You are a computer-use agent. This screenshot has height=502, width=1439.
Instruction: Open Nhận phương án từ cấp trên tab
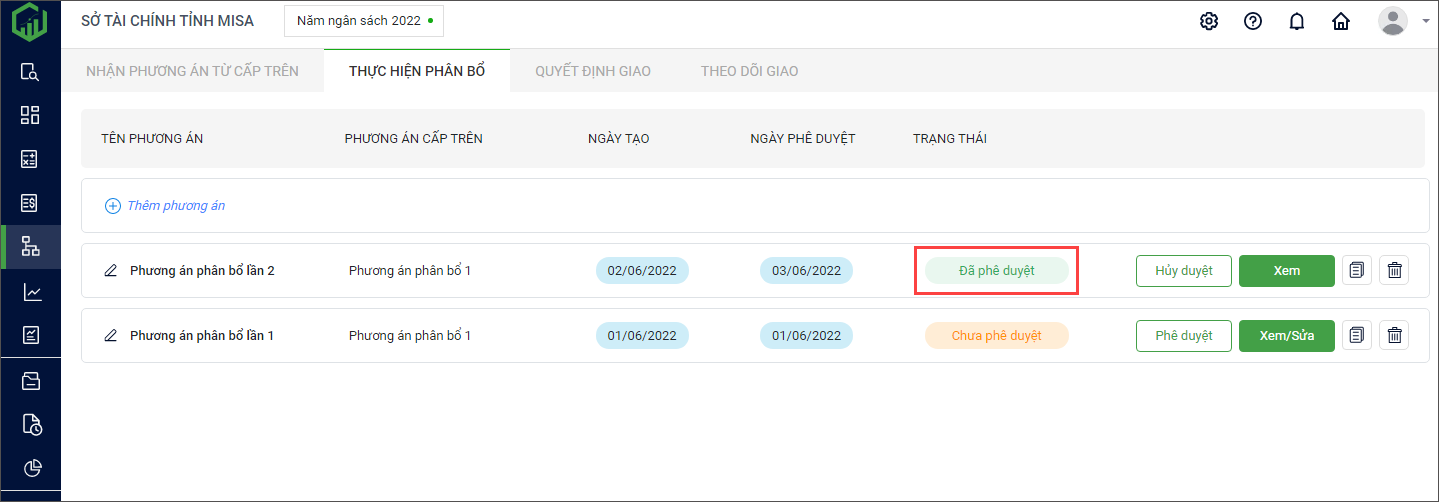pyautogui.click(x=192, y=71)
